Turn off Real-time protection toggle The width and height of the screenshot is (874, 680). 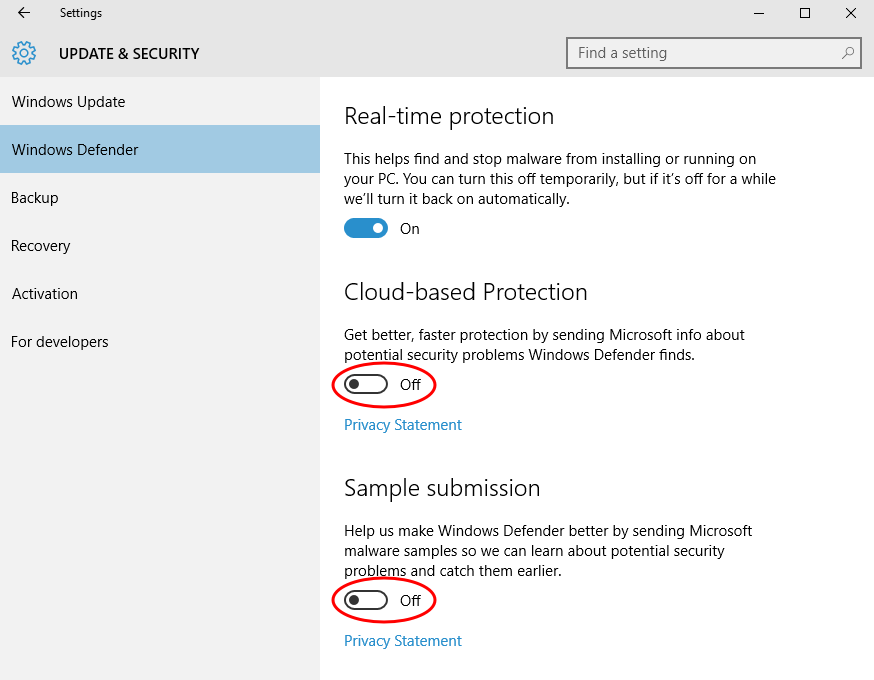coord(366,229)
